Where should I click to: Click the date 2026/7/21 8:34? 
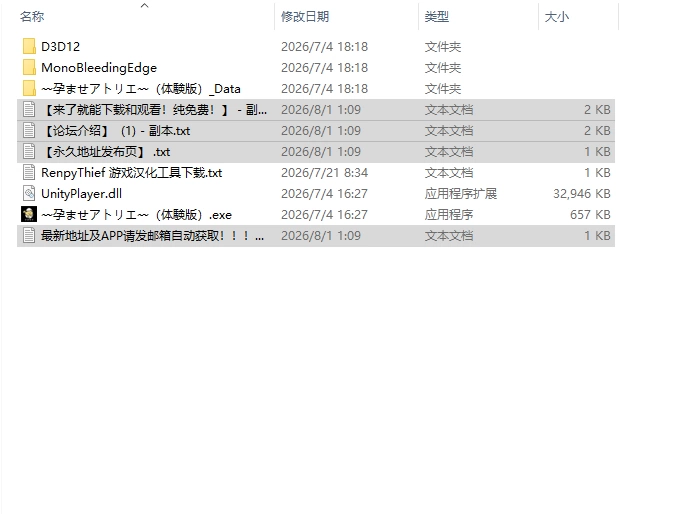(325, 173)
